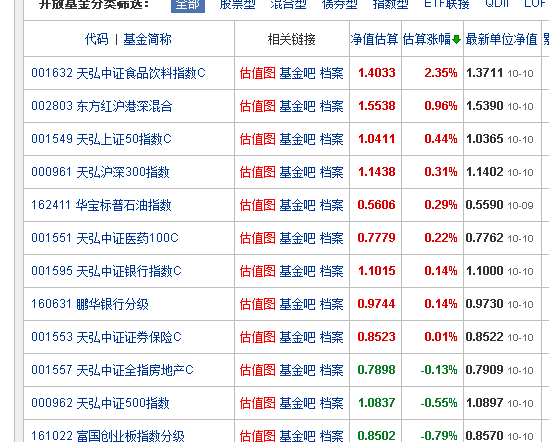The image size is (549, 442).
Task: Open fund 000962 天弘中证500指数
Action: [x=100, y=403]
